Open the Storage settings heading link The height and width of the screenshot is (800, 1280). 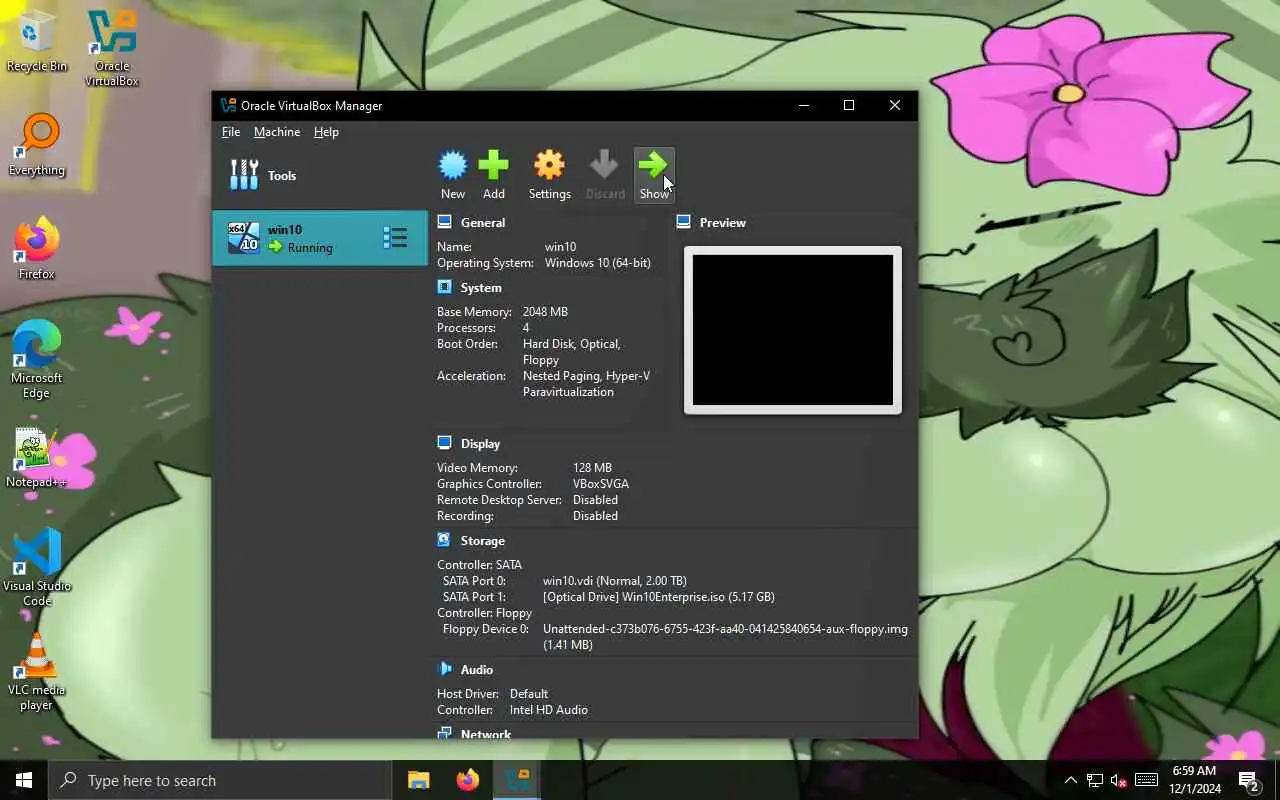point(482,541)
